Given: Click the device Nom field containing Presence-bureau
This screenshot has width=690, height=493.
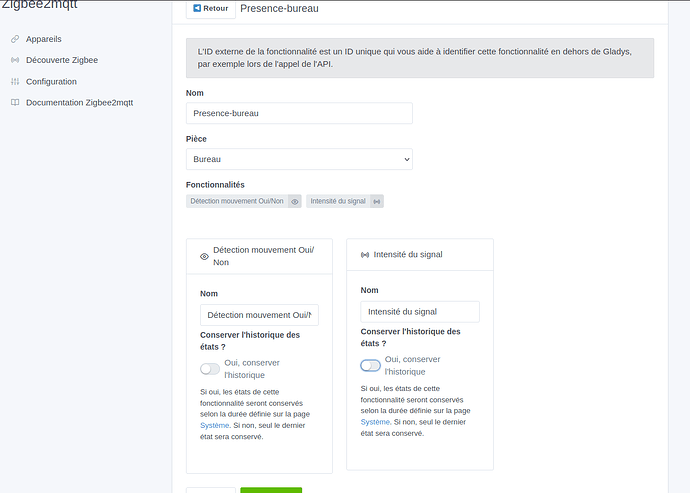Looking at the screenshot, I should pyautogui.click(x=299, y=113).
